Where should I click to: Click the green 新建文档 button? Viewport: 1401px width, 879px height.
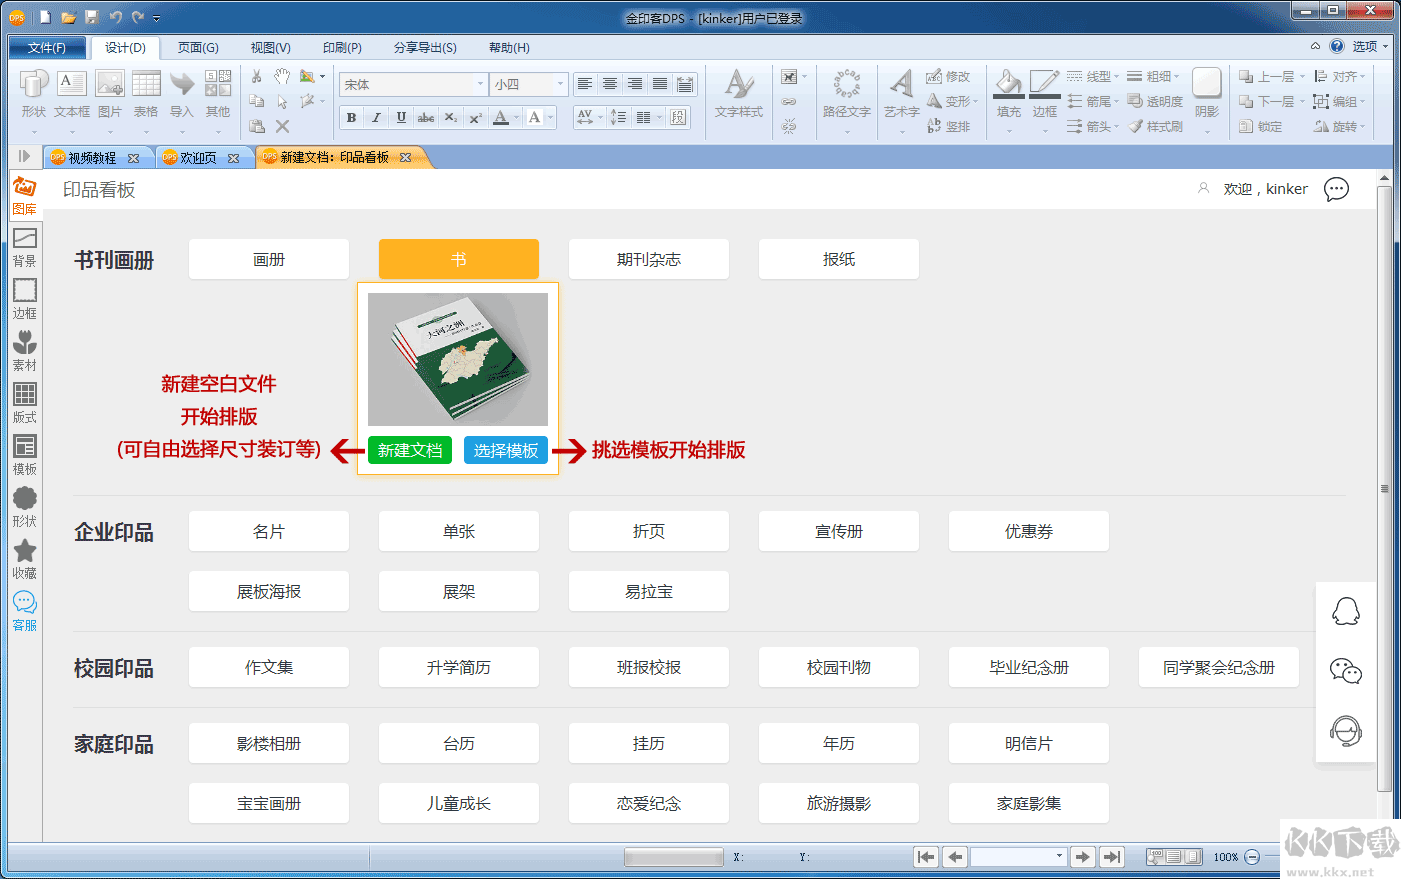(410, 450)
